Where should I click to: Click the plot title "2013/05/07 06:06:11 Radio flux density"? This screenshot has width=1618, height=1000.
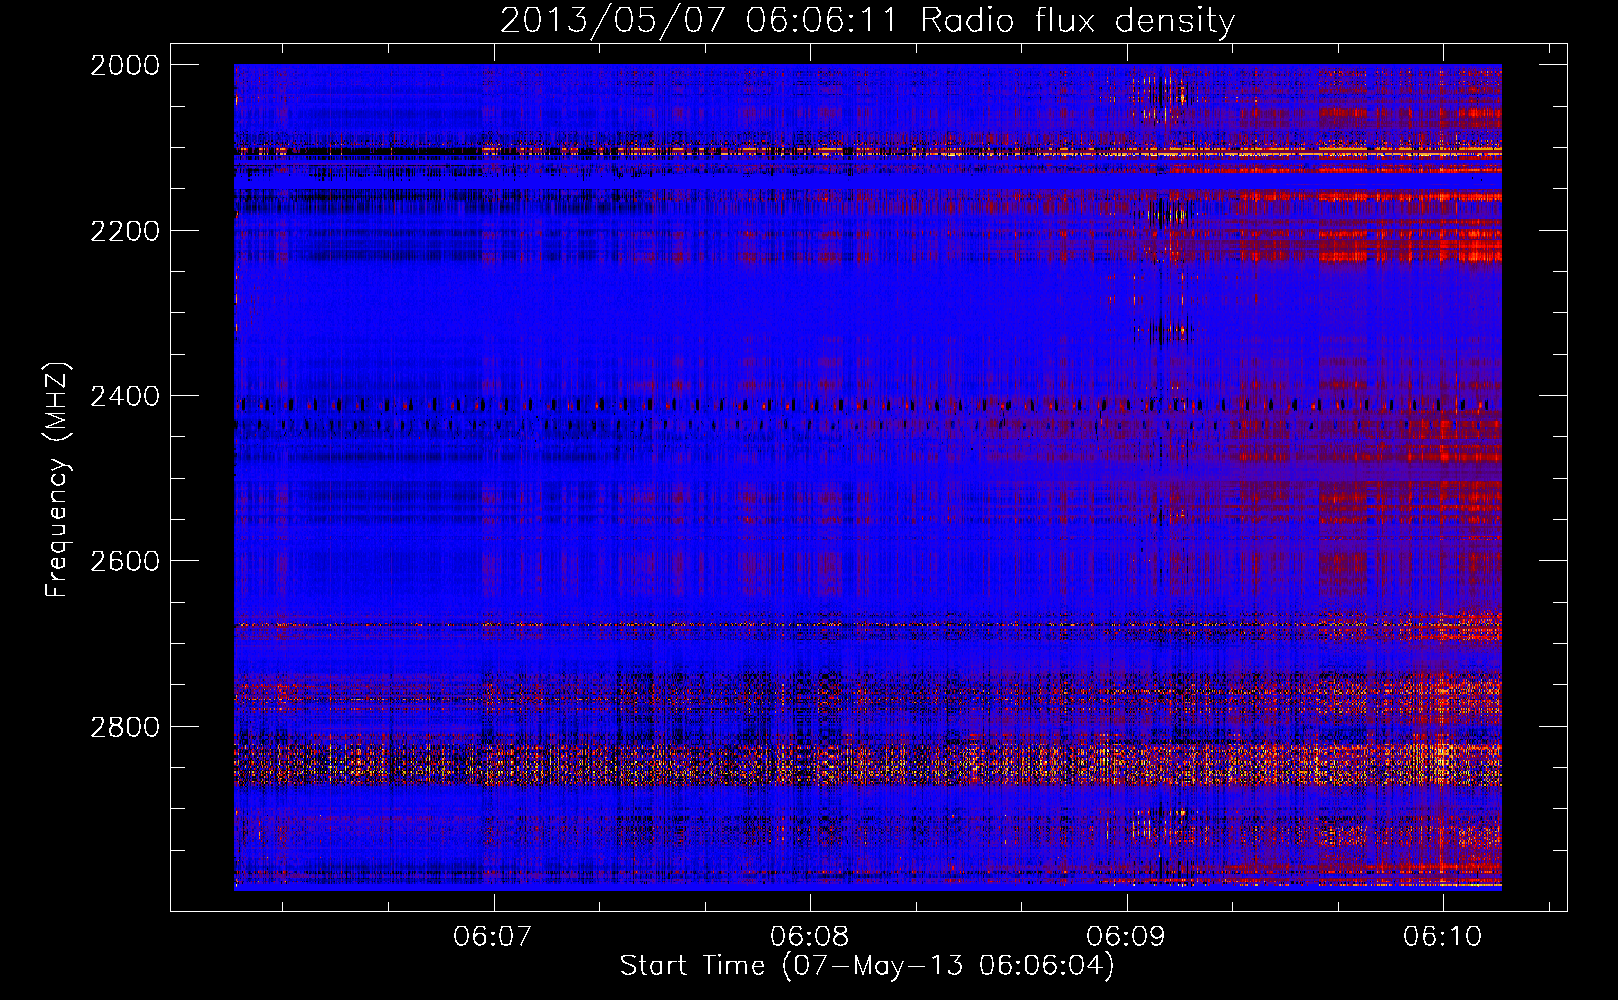867,21
